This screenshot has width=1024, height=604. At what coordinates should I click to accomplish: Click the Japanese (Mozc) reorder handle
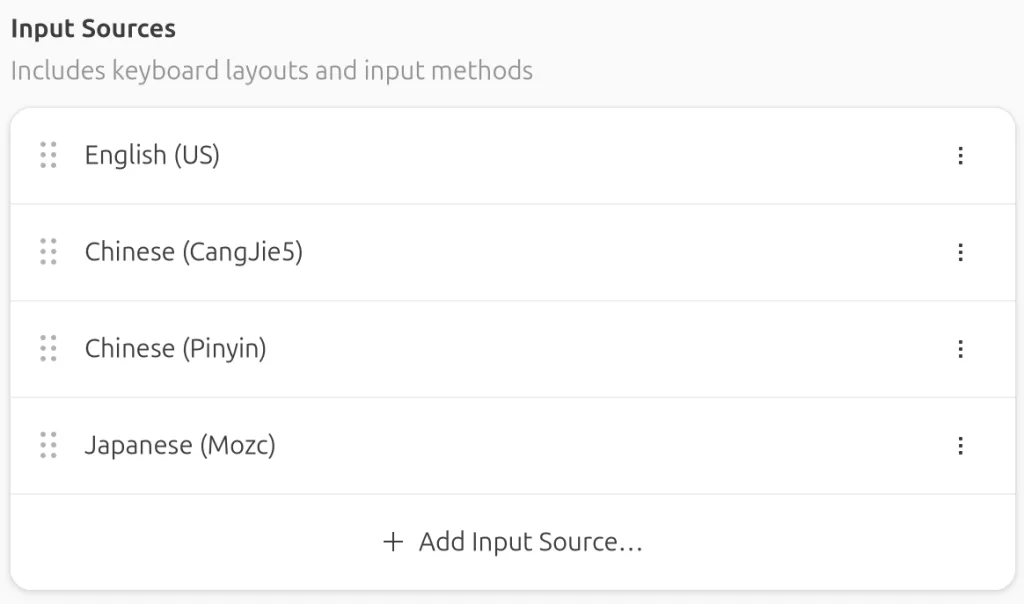(x=48, y=445)
